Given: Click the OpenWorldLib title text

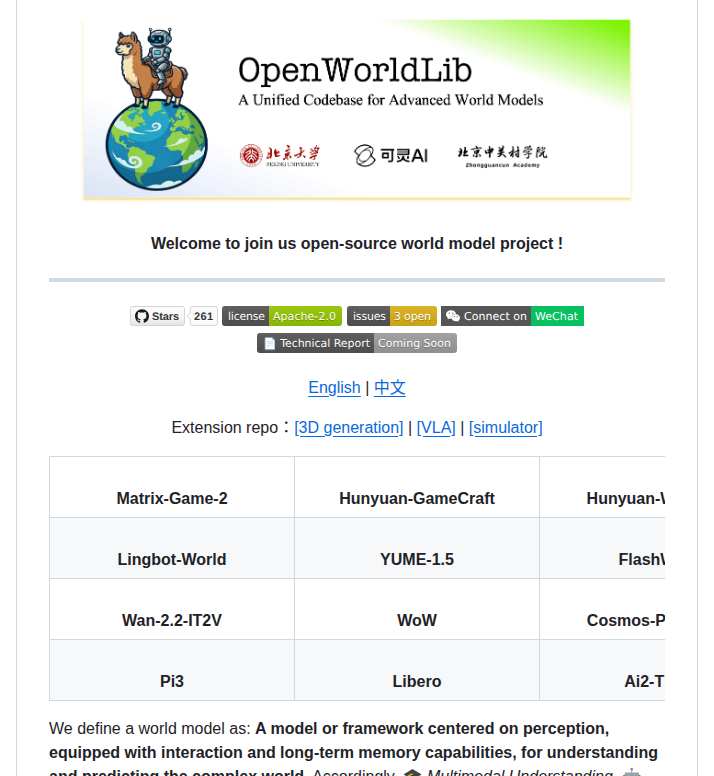Looking at the screenshot, I should coord(355,70).
